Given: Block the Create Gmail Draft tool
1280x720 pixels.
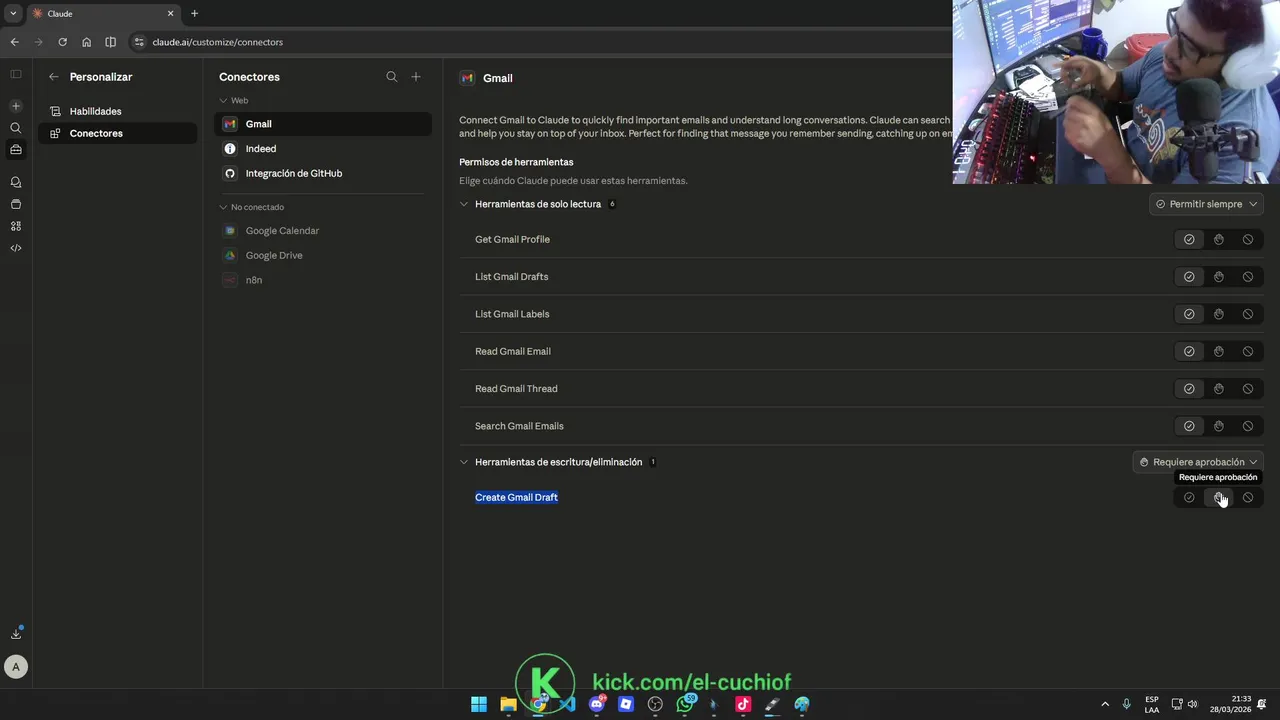Looking at the screenshot, I should [x=1248, y=497].
